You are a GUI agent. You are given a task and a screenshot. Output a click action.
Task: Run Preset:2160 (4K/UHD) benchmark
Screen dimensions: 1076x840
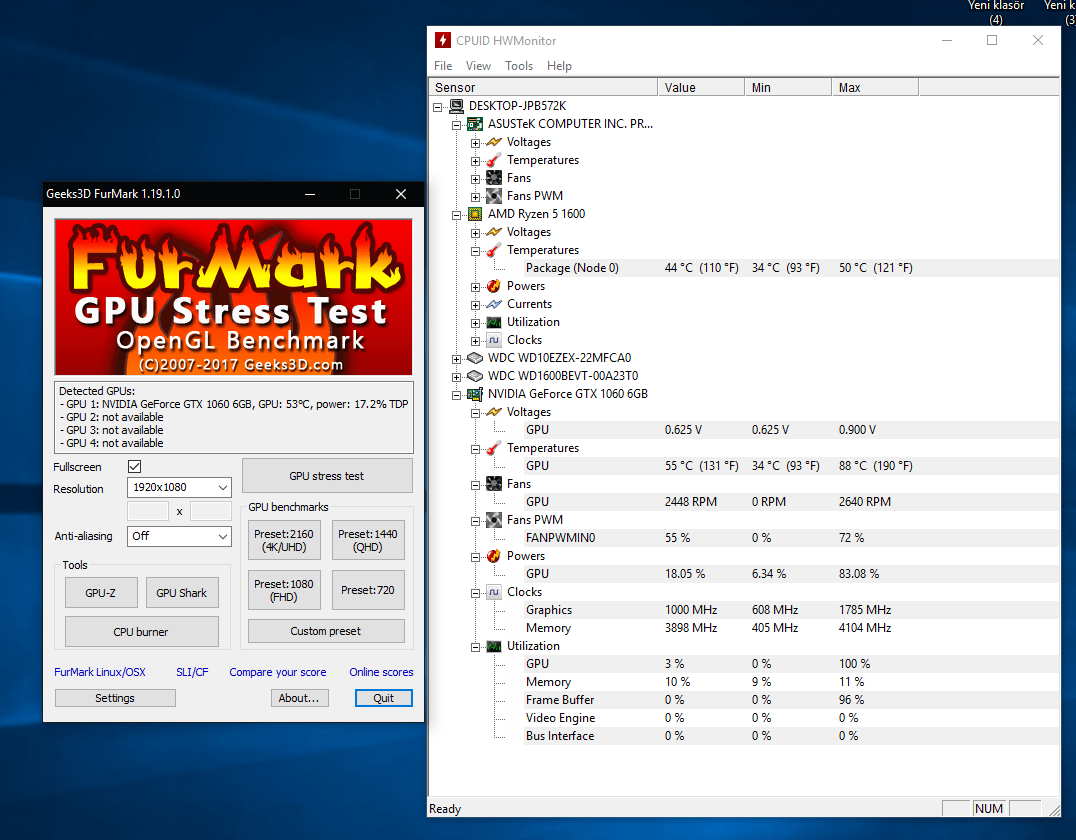(284, 540)
